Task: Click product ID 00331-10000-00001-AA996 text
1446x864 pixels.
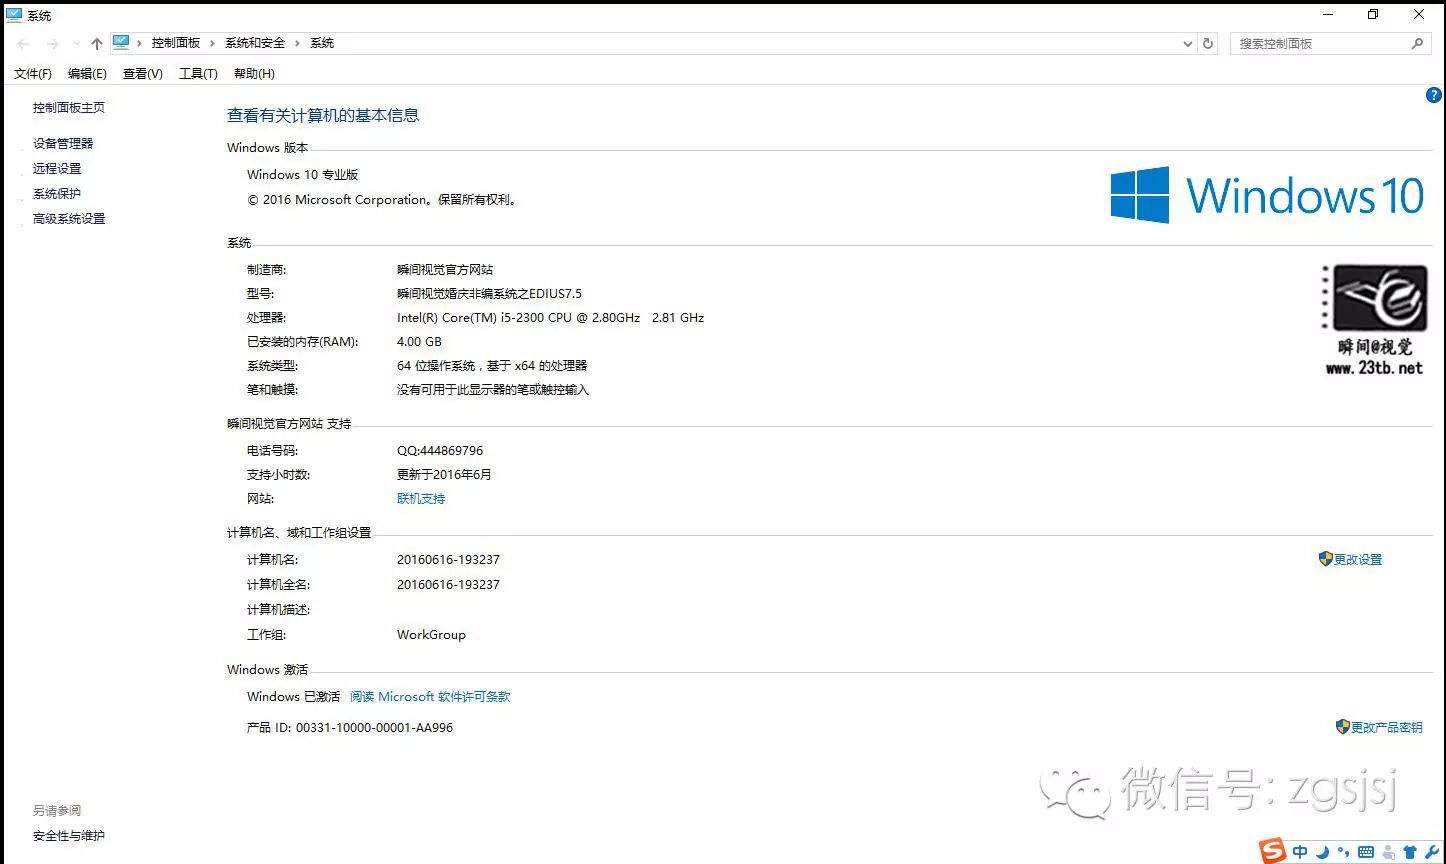Action: (374, 728)
